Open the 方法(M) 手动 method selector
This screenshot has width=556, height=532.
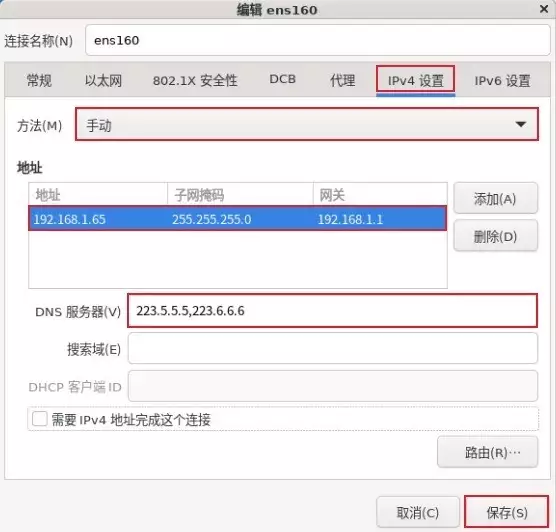point(307,124)
